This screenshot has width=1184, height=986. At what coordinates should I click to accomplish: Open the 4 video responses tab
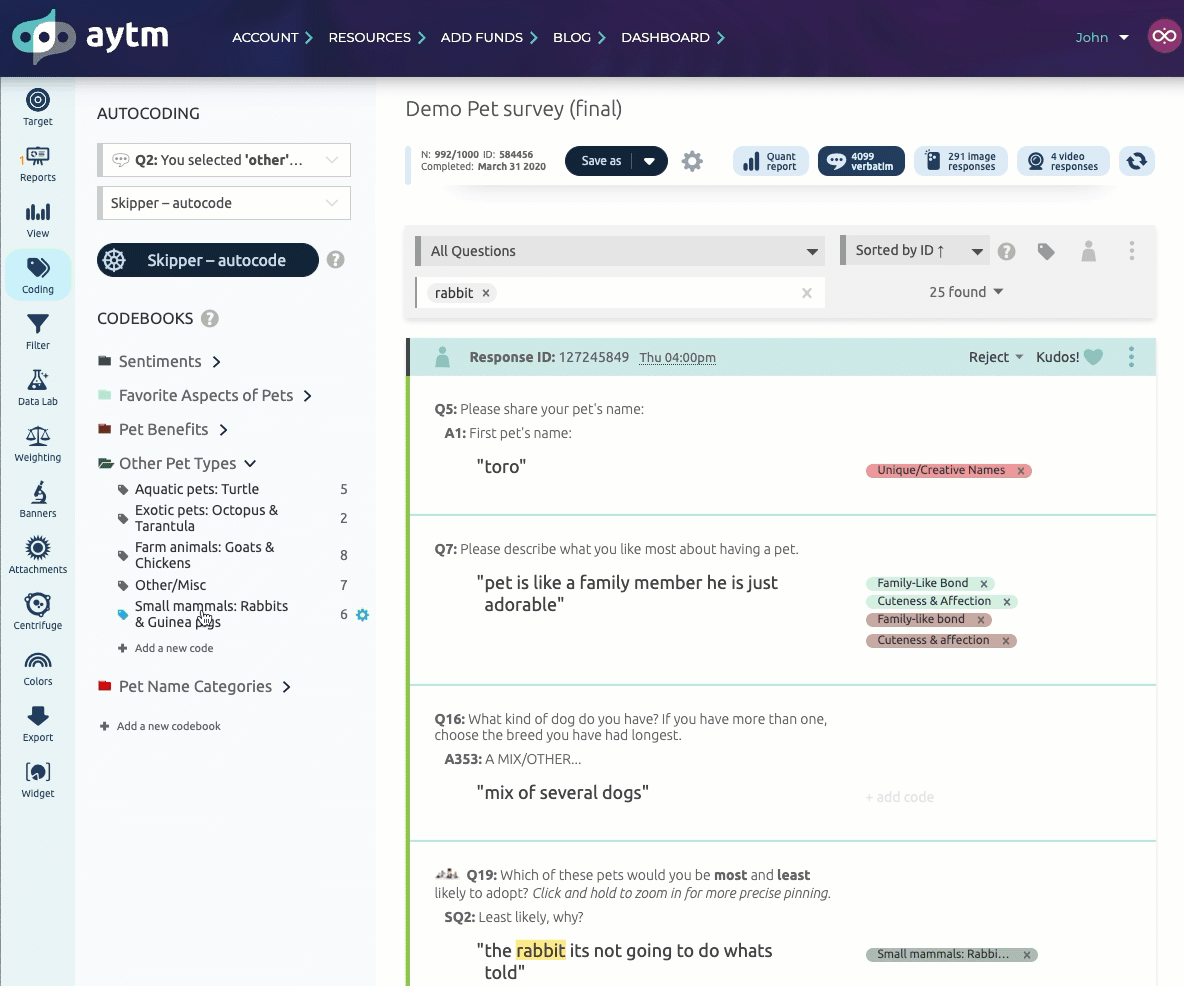(1063, 161)
